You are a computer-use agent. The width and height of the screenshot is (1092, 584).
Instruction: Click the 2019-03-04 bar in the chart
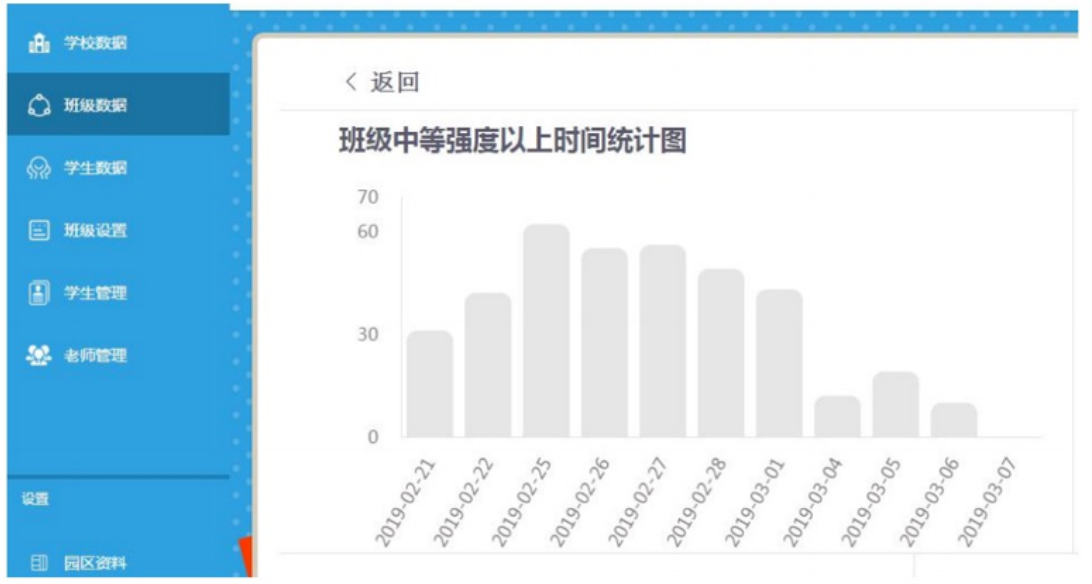point(837,417)
